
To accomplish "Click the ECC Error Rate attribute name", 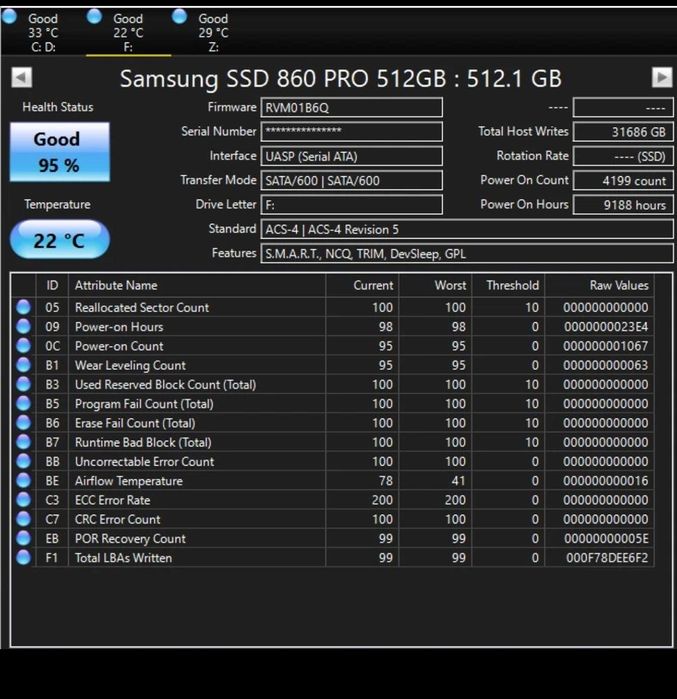I will click(112, 500).
